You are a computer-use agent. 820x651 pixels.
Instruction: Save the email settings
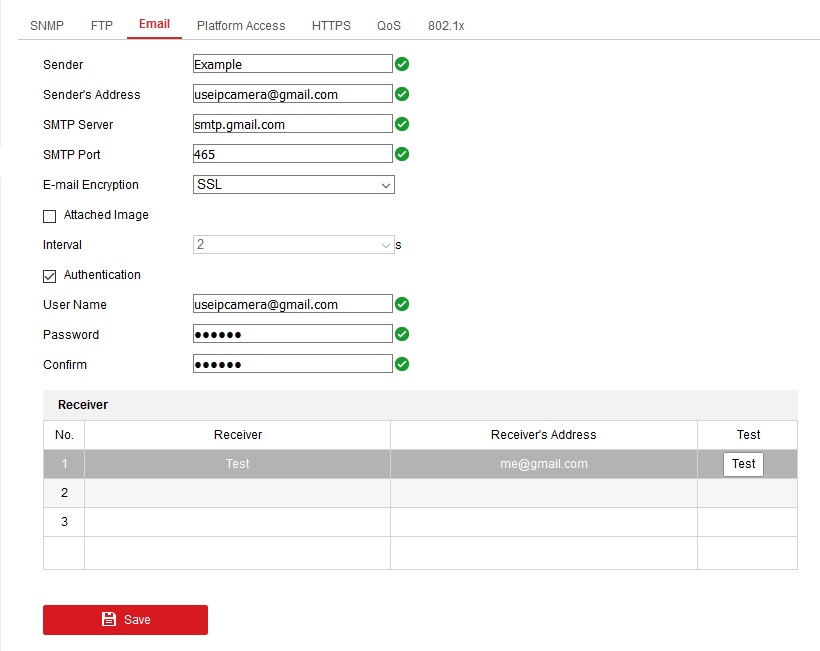(126, 620)
